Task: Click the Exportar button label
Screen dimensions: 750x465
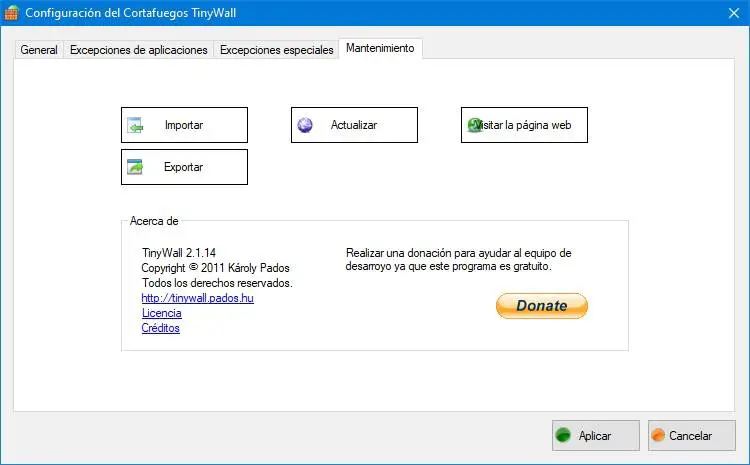Action: (183, 167)
